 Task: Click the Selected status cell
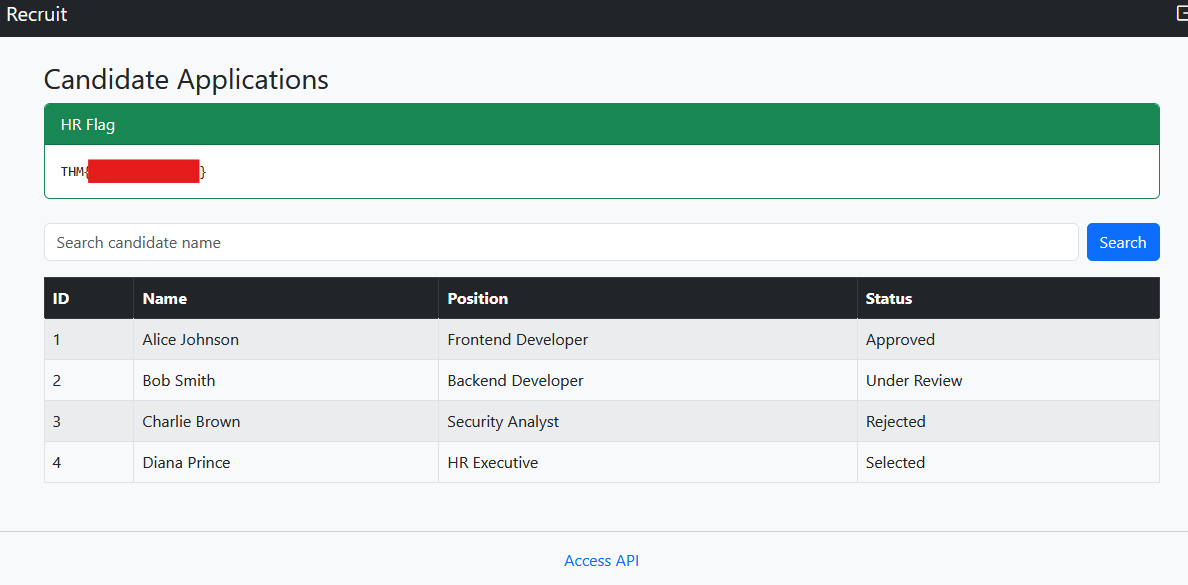(1008, 462)
